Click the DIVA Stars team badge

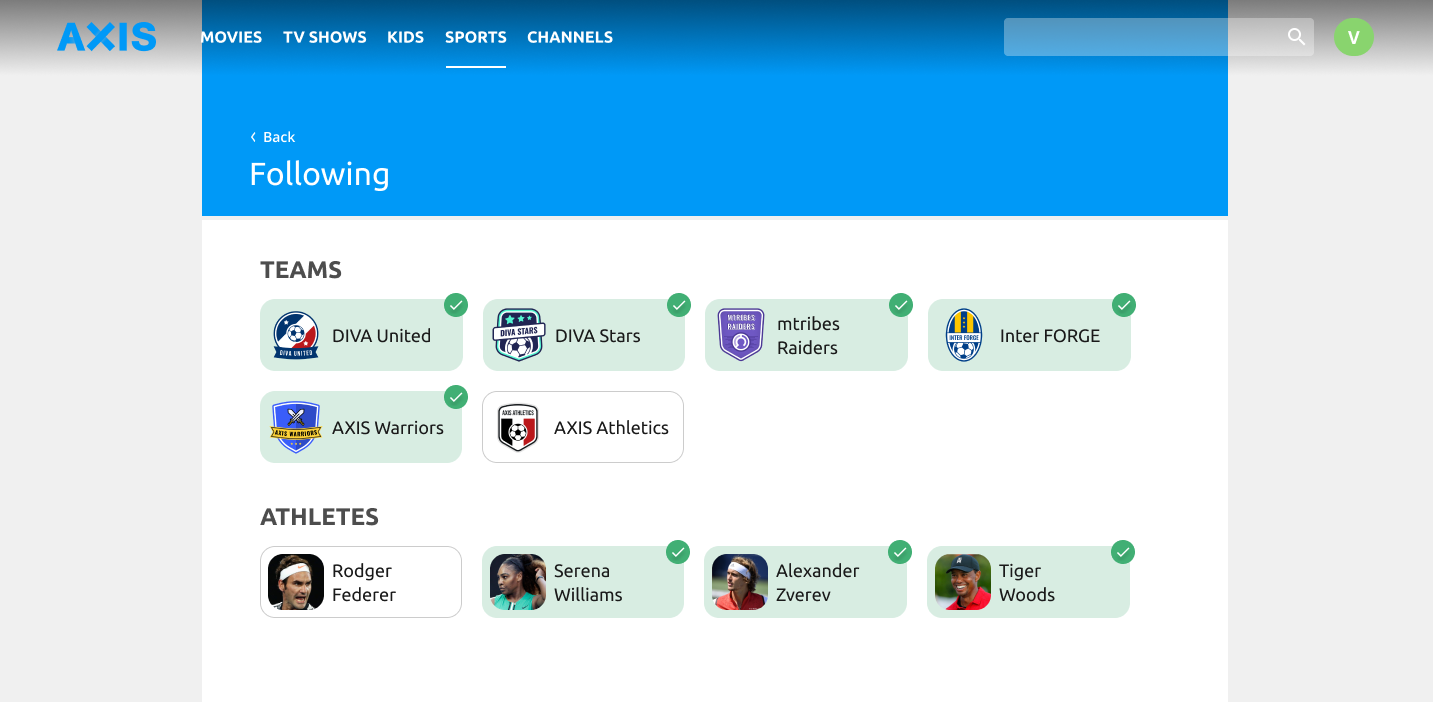coord(519,335)
